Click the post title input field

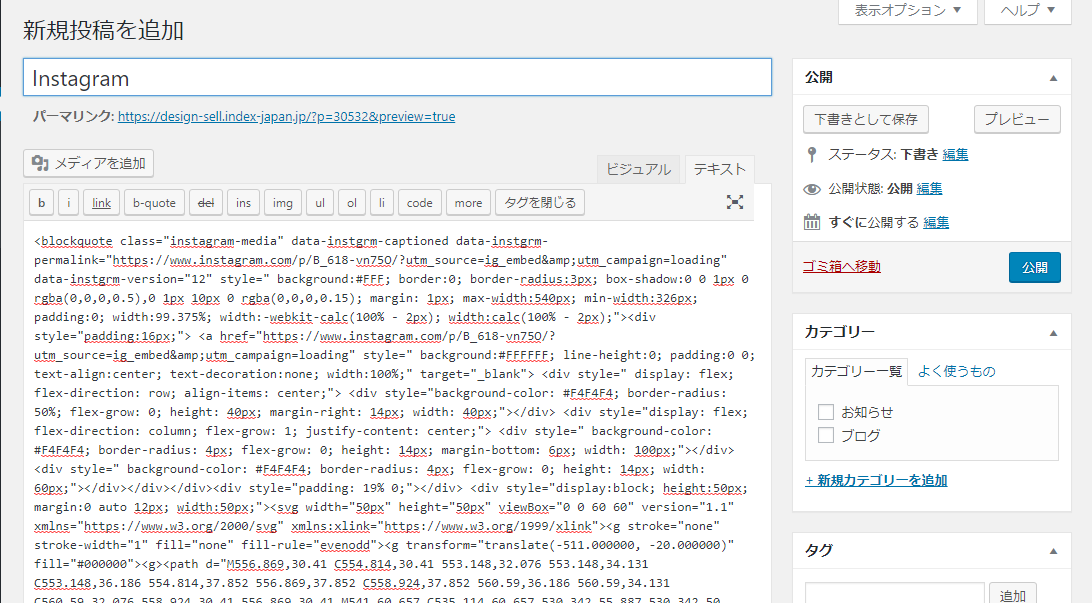pos(397,78)
